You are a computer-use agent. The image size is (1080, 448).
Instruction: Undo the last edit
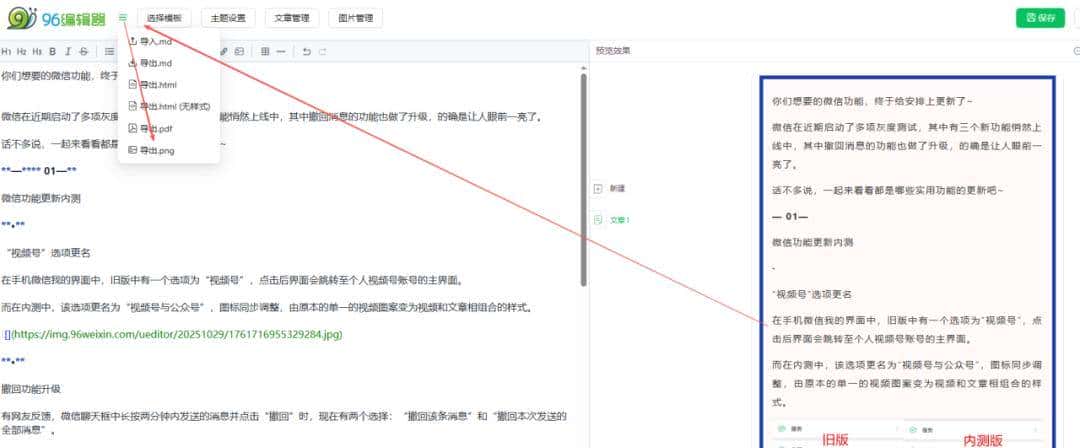pos(307,52)
